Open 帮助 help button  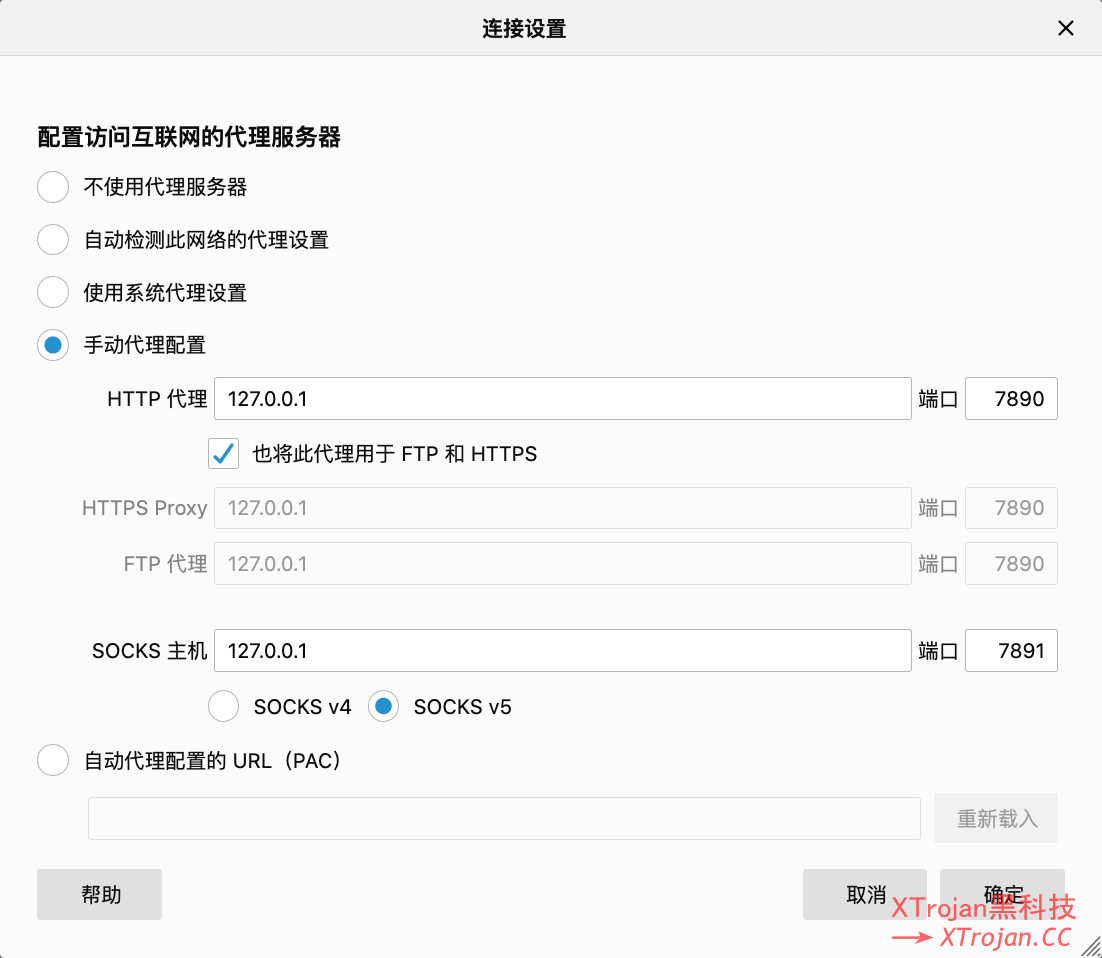[x=99, y=894]
